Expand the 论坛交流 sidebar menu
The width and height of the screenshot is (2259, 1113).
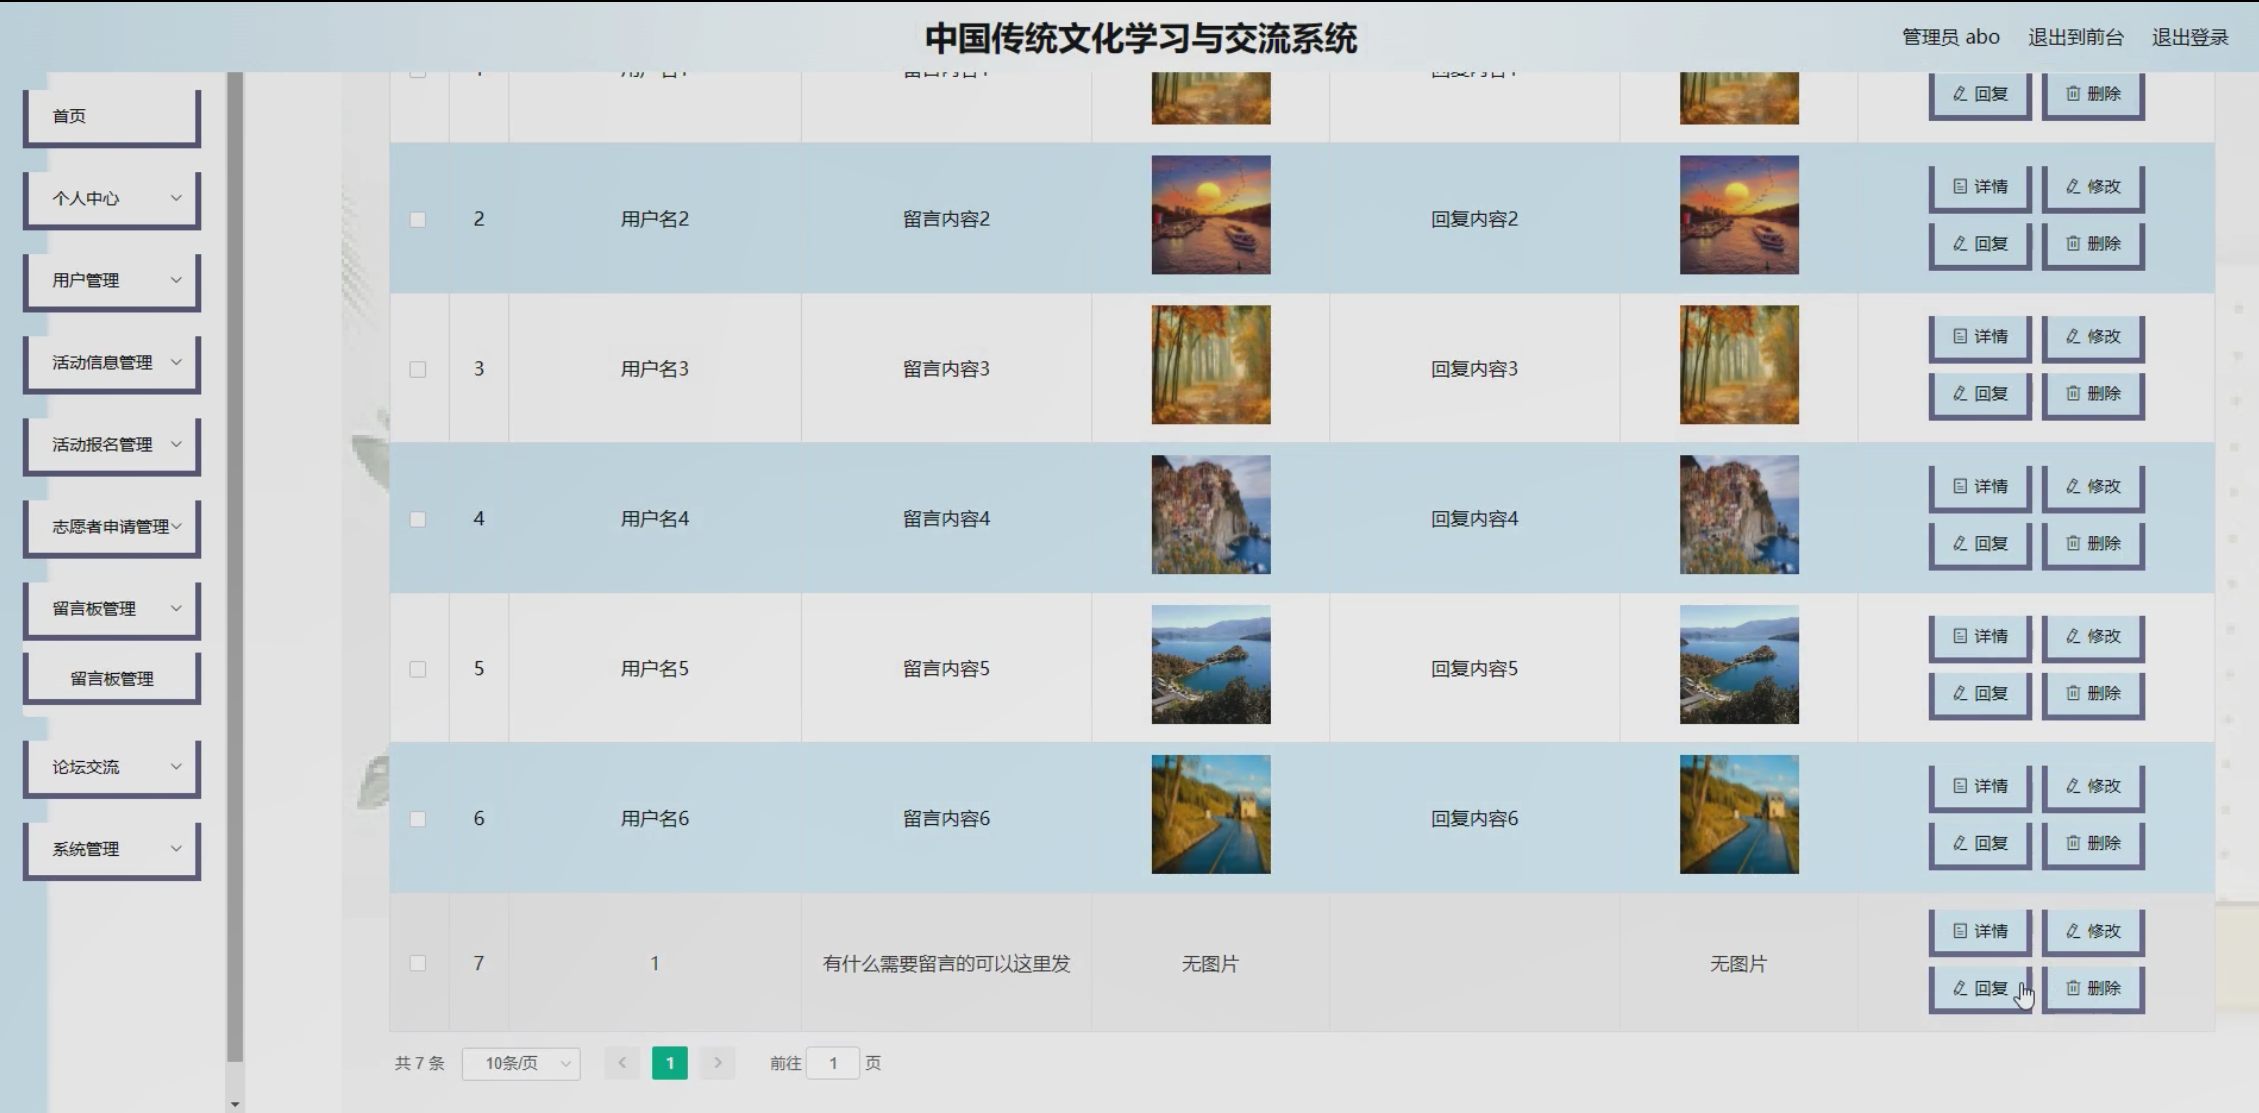112,767
